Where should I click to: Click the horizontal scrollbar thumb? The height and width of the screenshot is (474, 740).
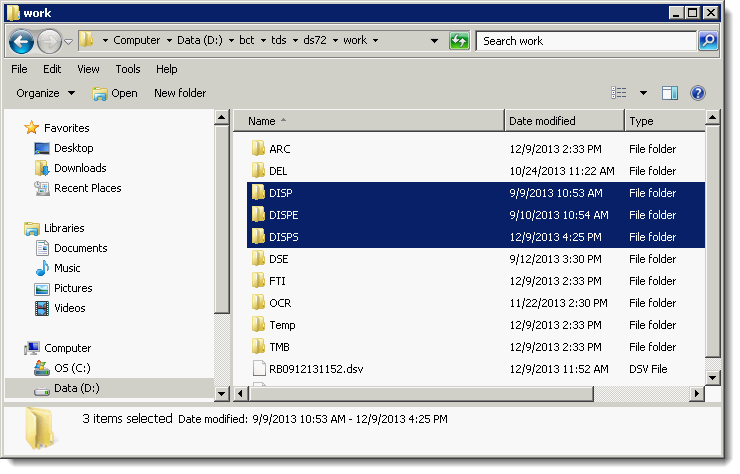point(420,394)
